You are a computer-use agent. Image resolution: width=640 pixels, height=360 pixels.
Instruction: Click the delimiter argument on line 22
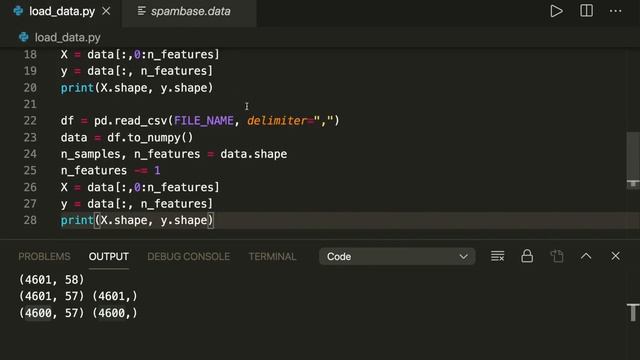[x=276, y=121]
